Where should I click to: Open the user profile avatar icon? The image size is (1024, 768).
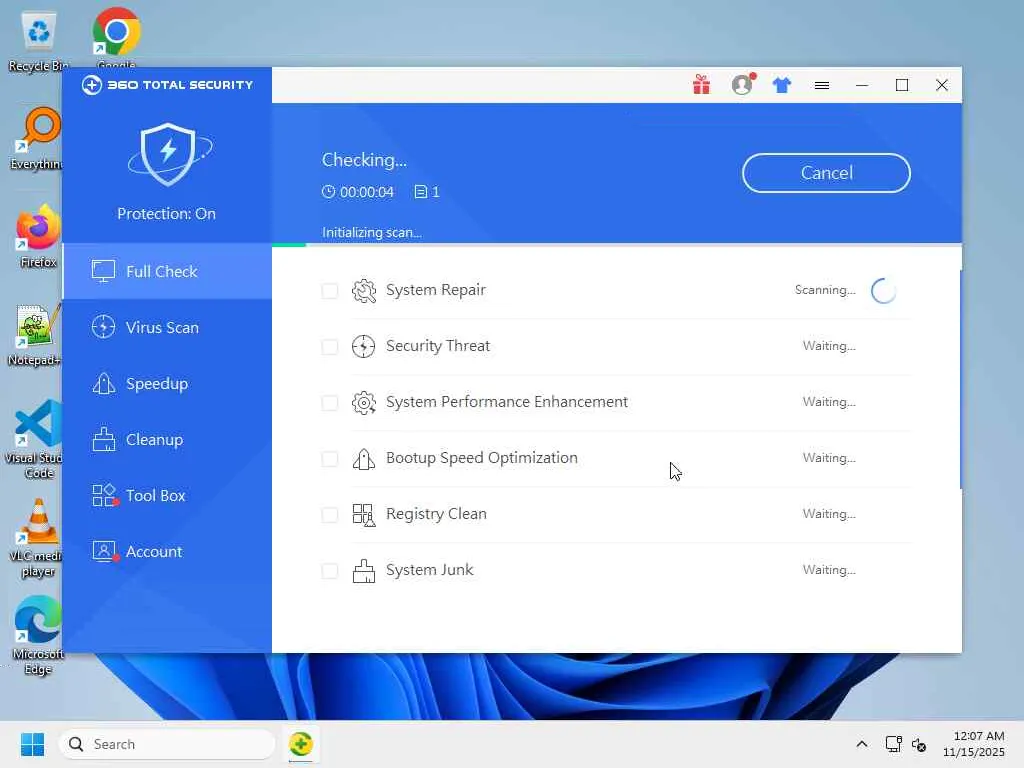743,84
